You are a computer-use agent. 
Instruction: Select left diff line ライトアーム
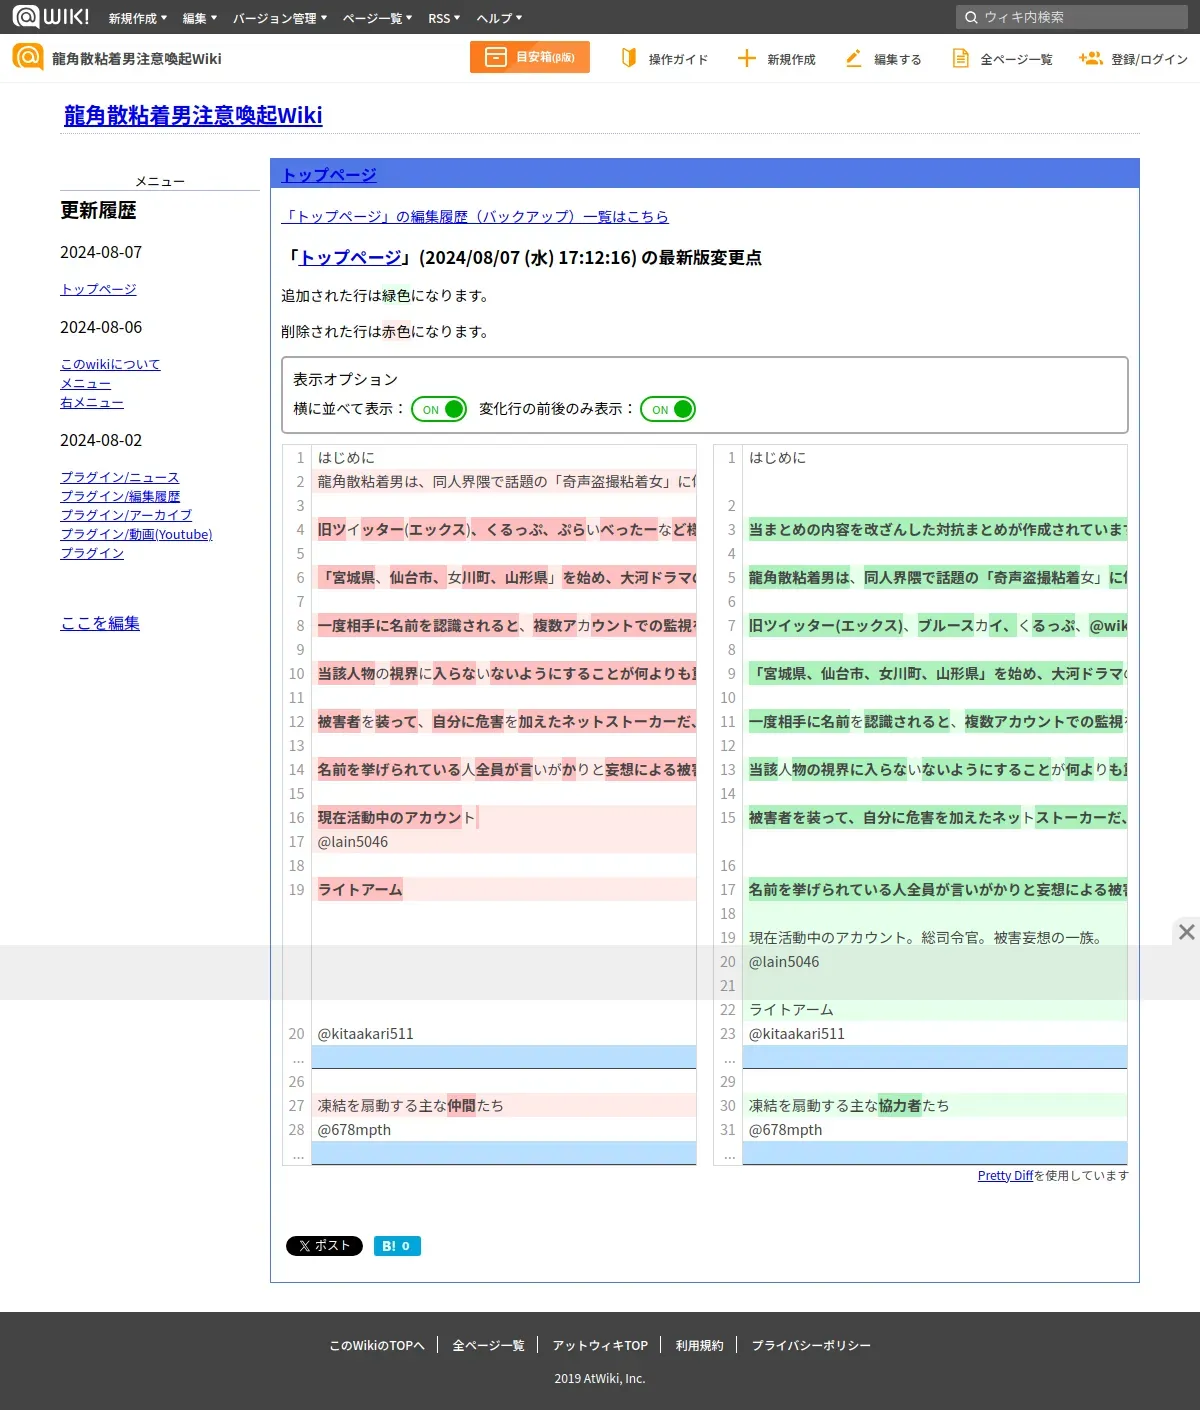[504, 890]
